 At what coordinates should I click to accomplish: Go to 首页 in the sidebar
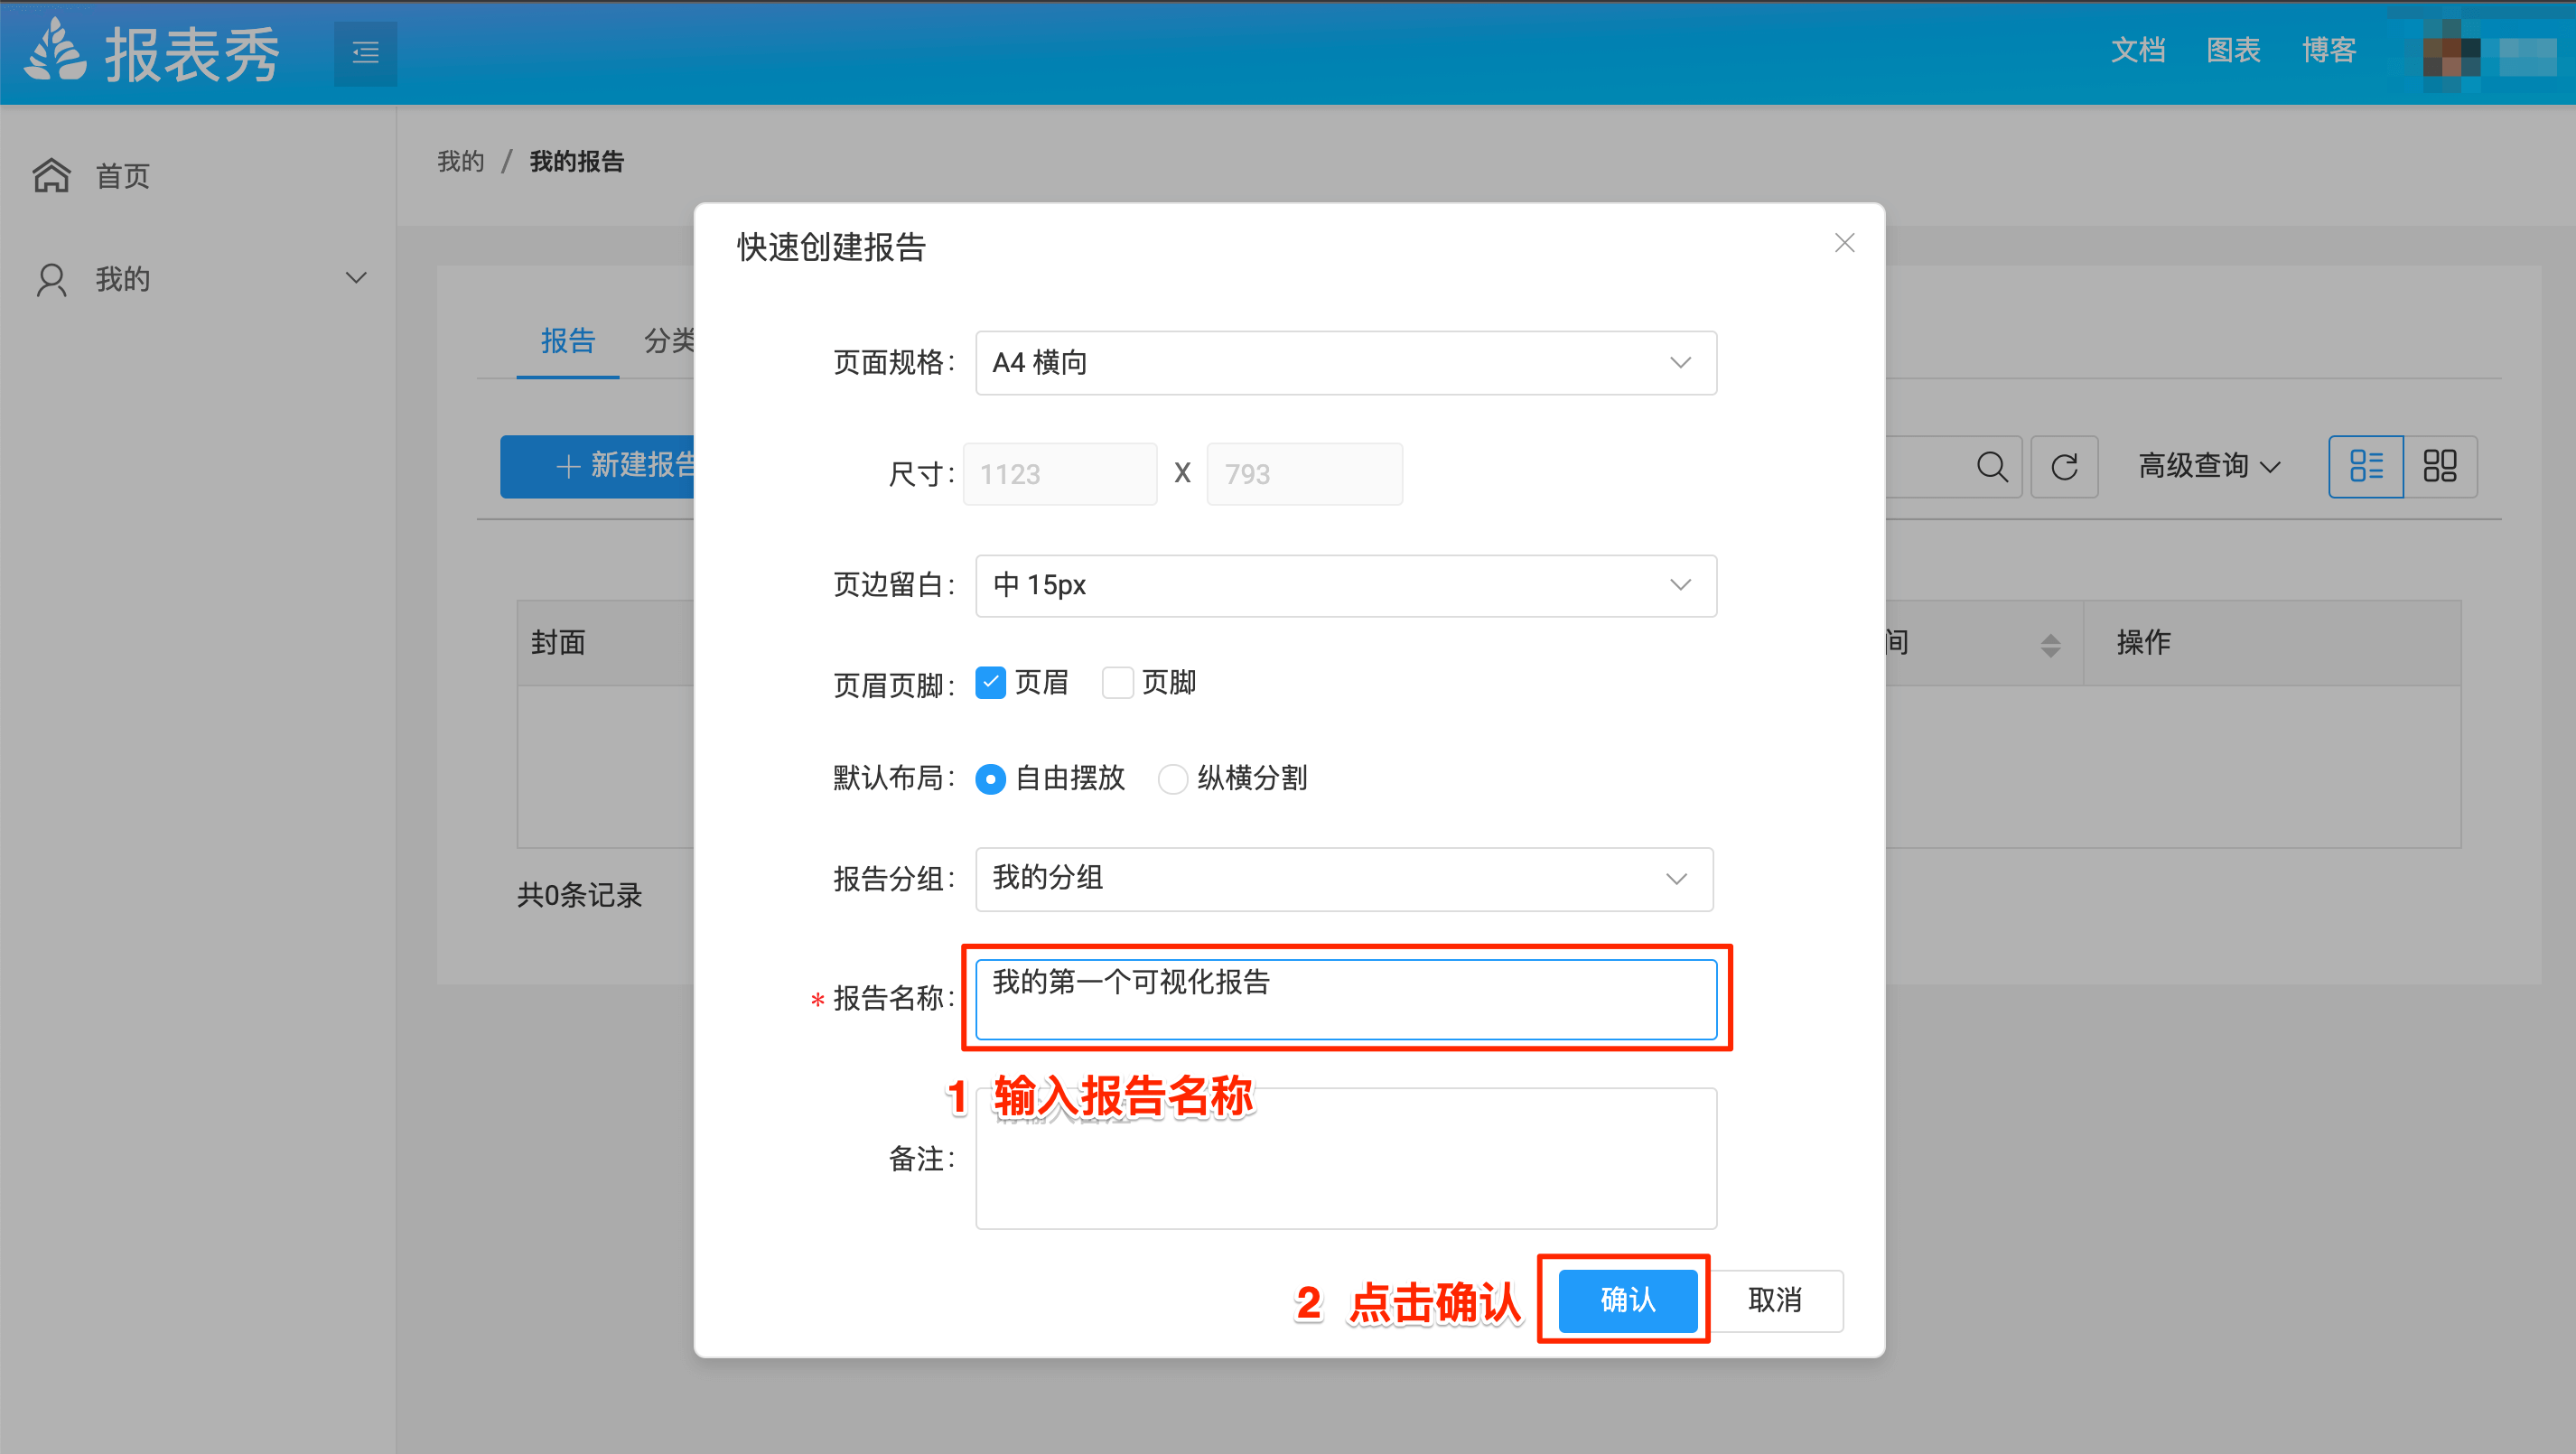123,176
